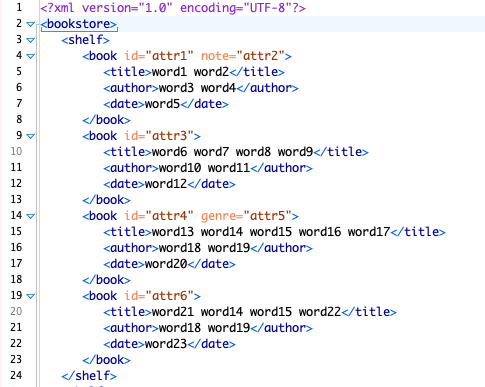Collapse the book attr1 fold arrow
The image size is (485, 387).
[x=30, y=56]
